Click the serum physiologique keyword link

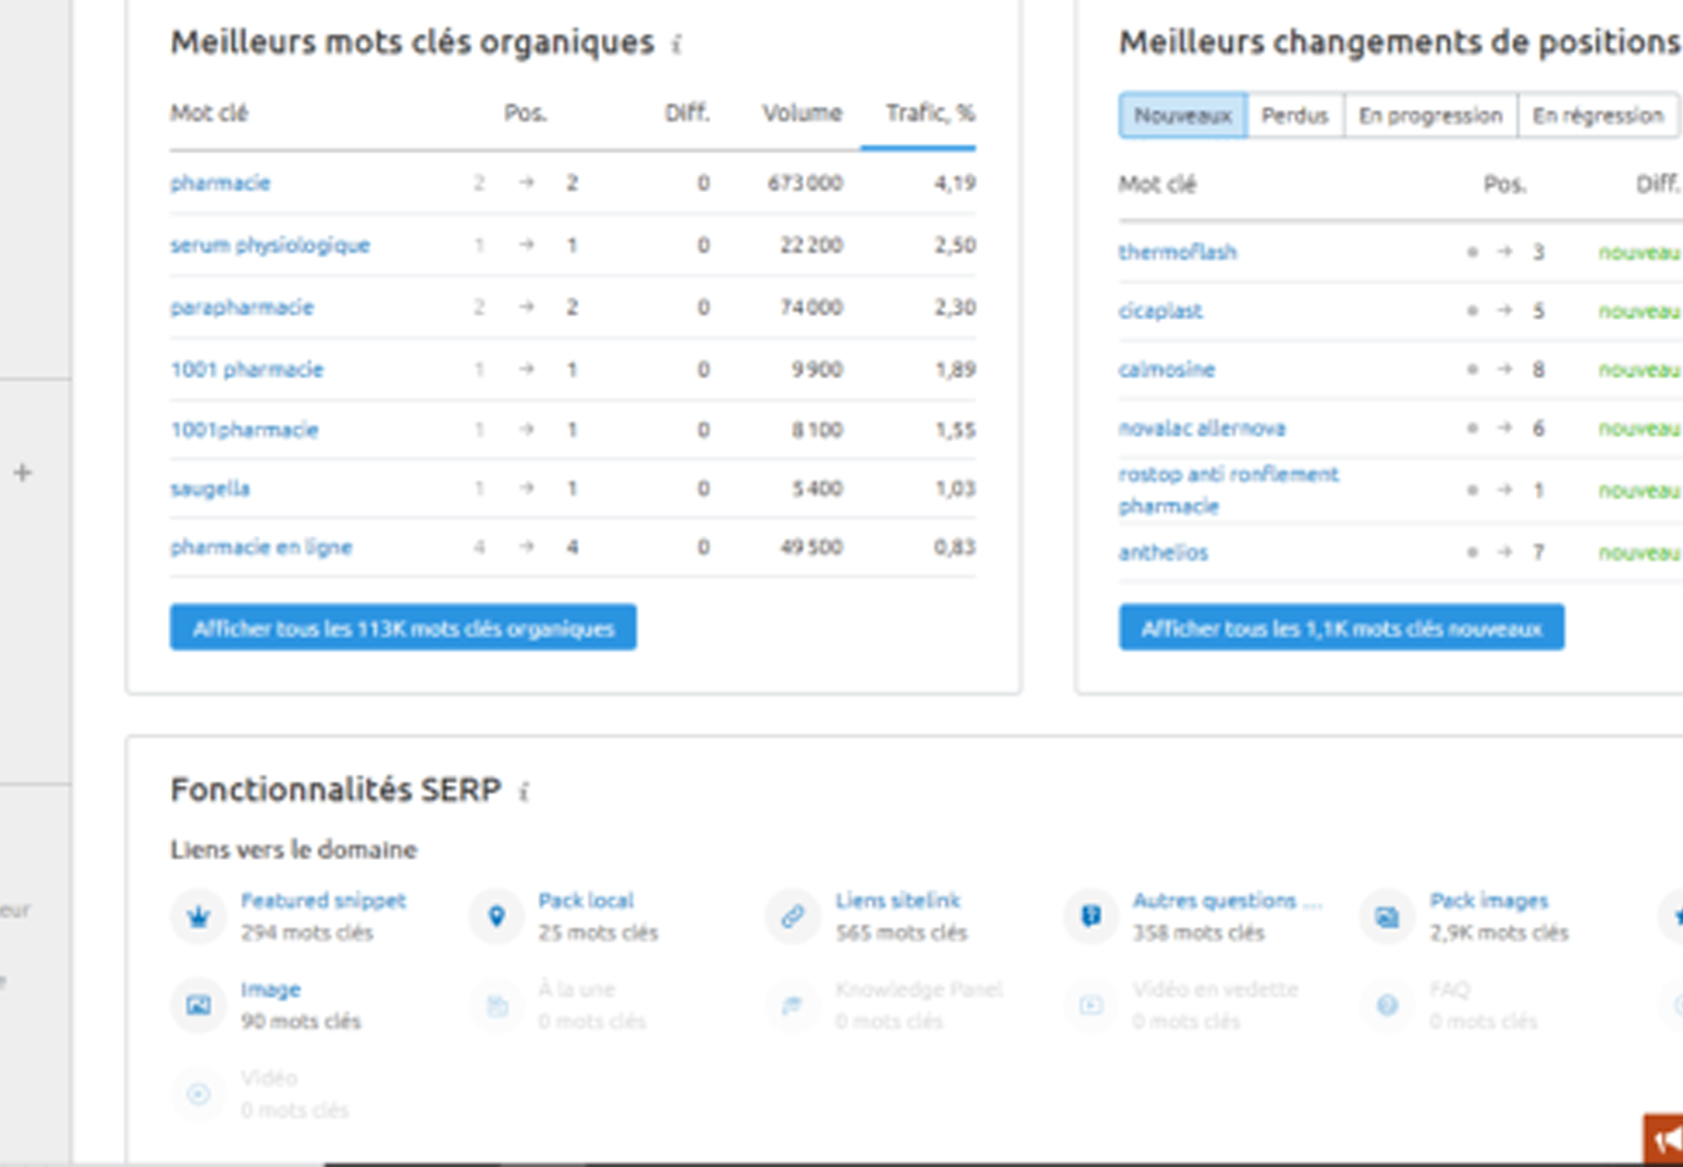269,244
